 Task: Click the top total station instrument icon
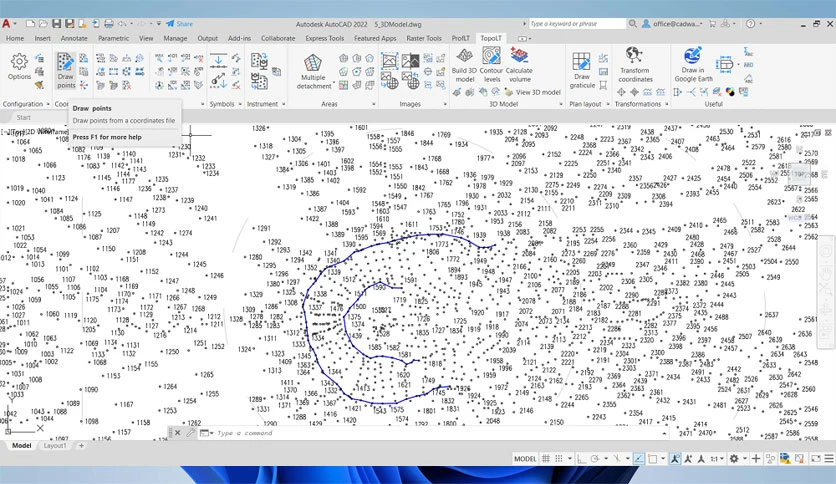click(259, 61)
